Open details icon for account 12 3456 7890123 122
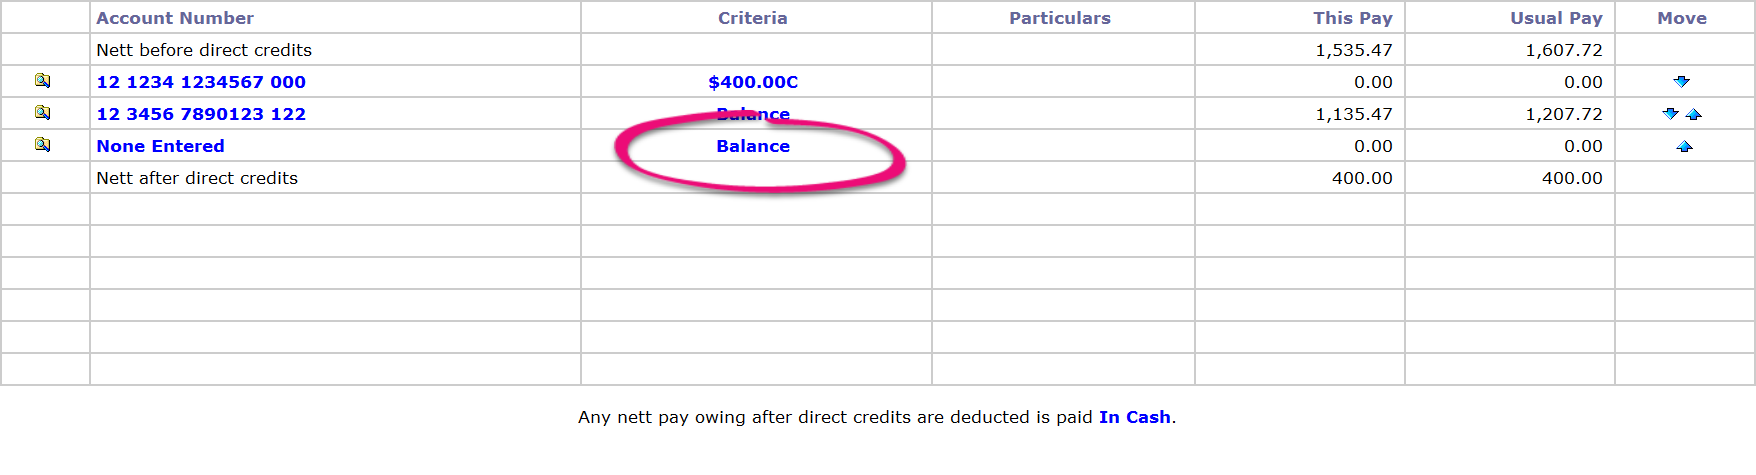This screenshot has height=475, width=1756. [x=42, y=113]
